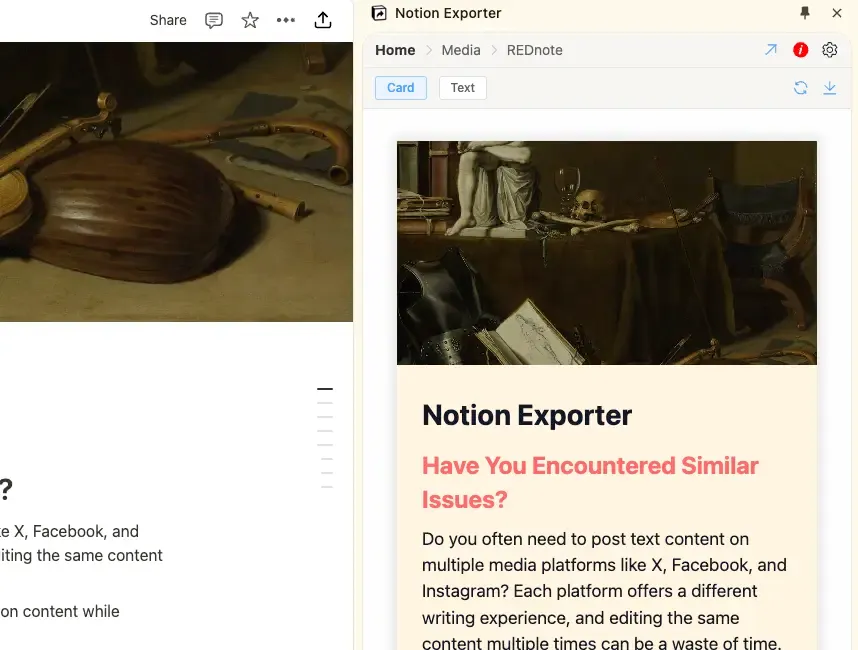Star this page as a favorite

click(x=250, y=20)
